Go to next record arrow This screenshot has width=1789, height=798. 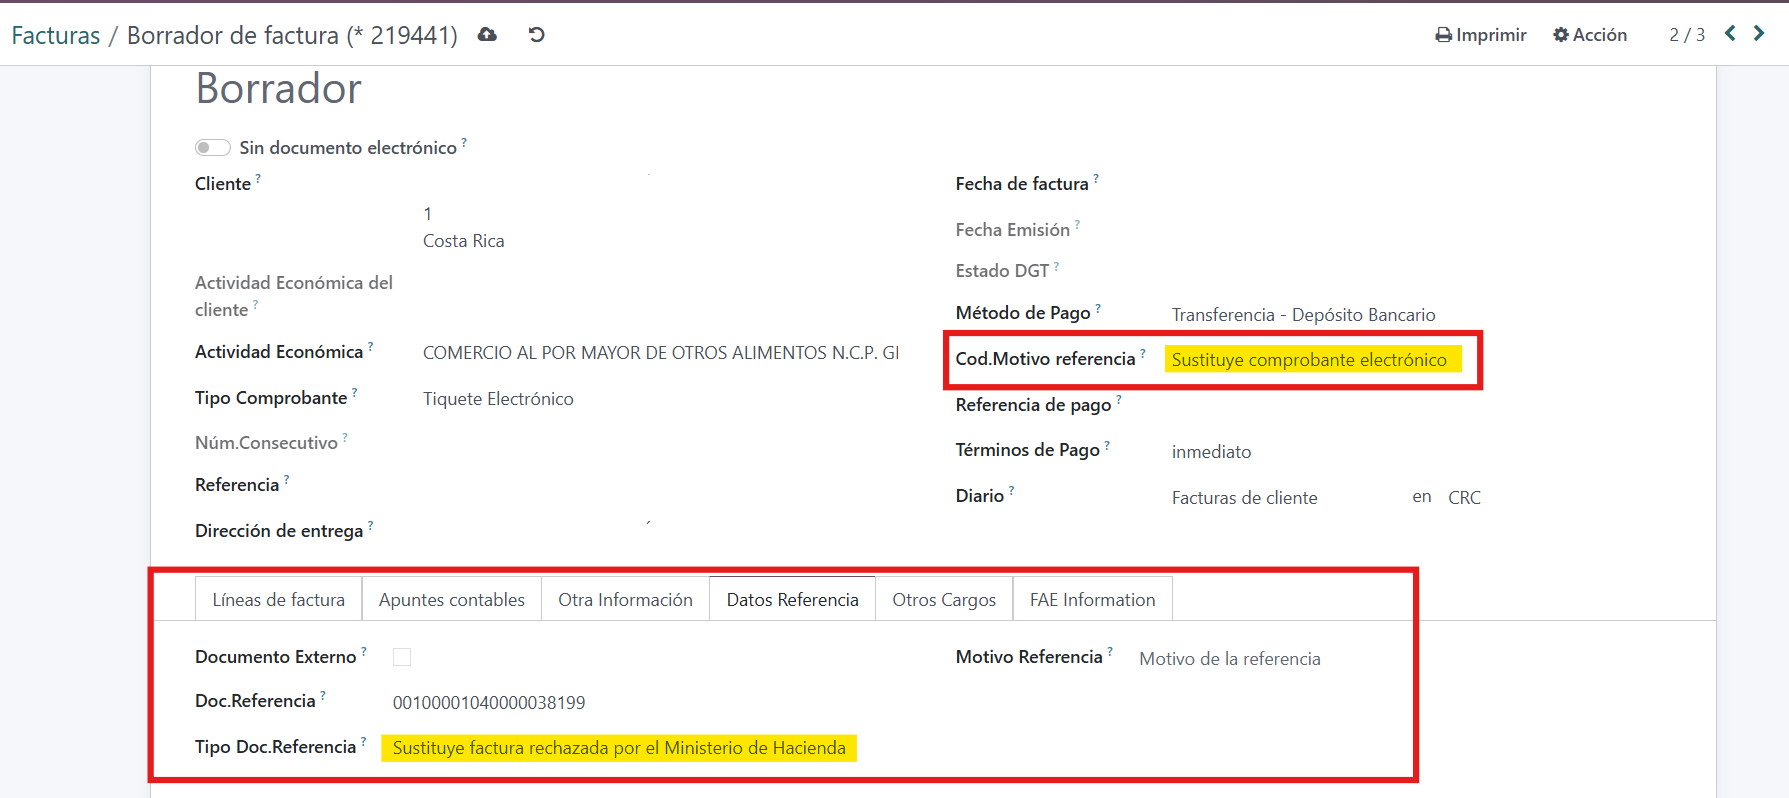tap(1759, 34)
